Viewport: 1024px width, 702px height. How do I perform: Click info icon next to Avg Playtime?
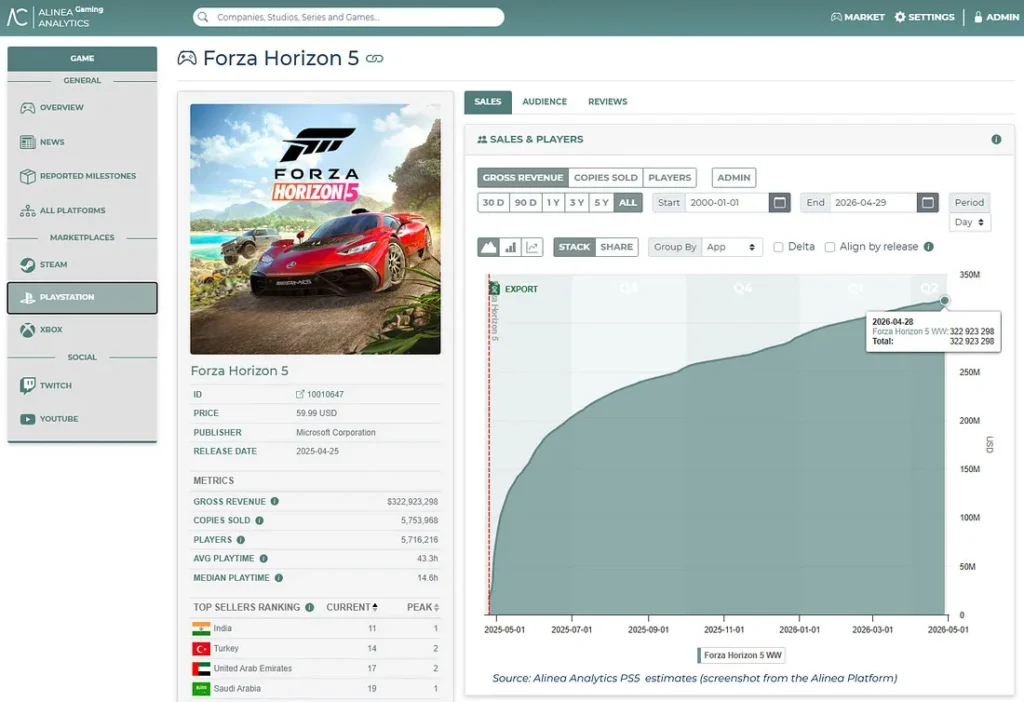coord(263,558)
